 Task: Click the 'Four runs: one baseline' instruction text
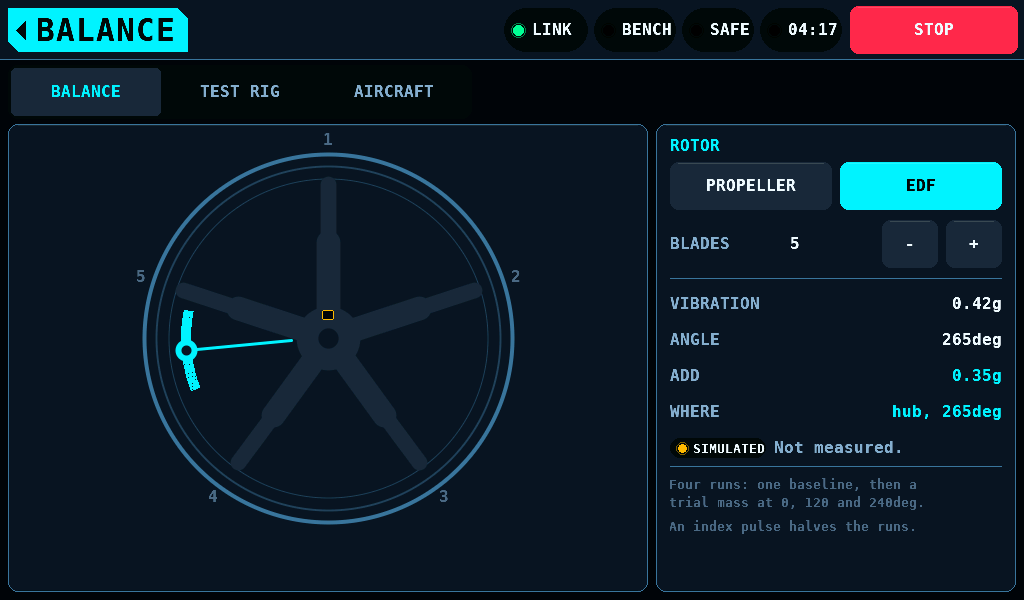coord(797,494)
